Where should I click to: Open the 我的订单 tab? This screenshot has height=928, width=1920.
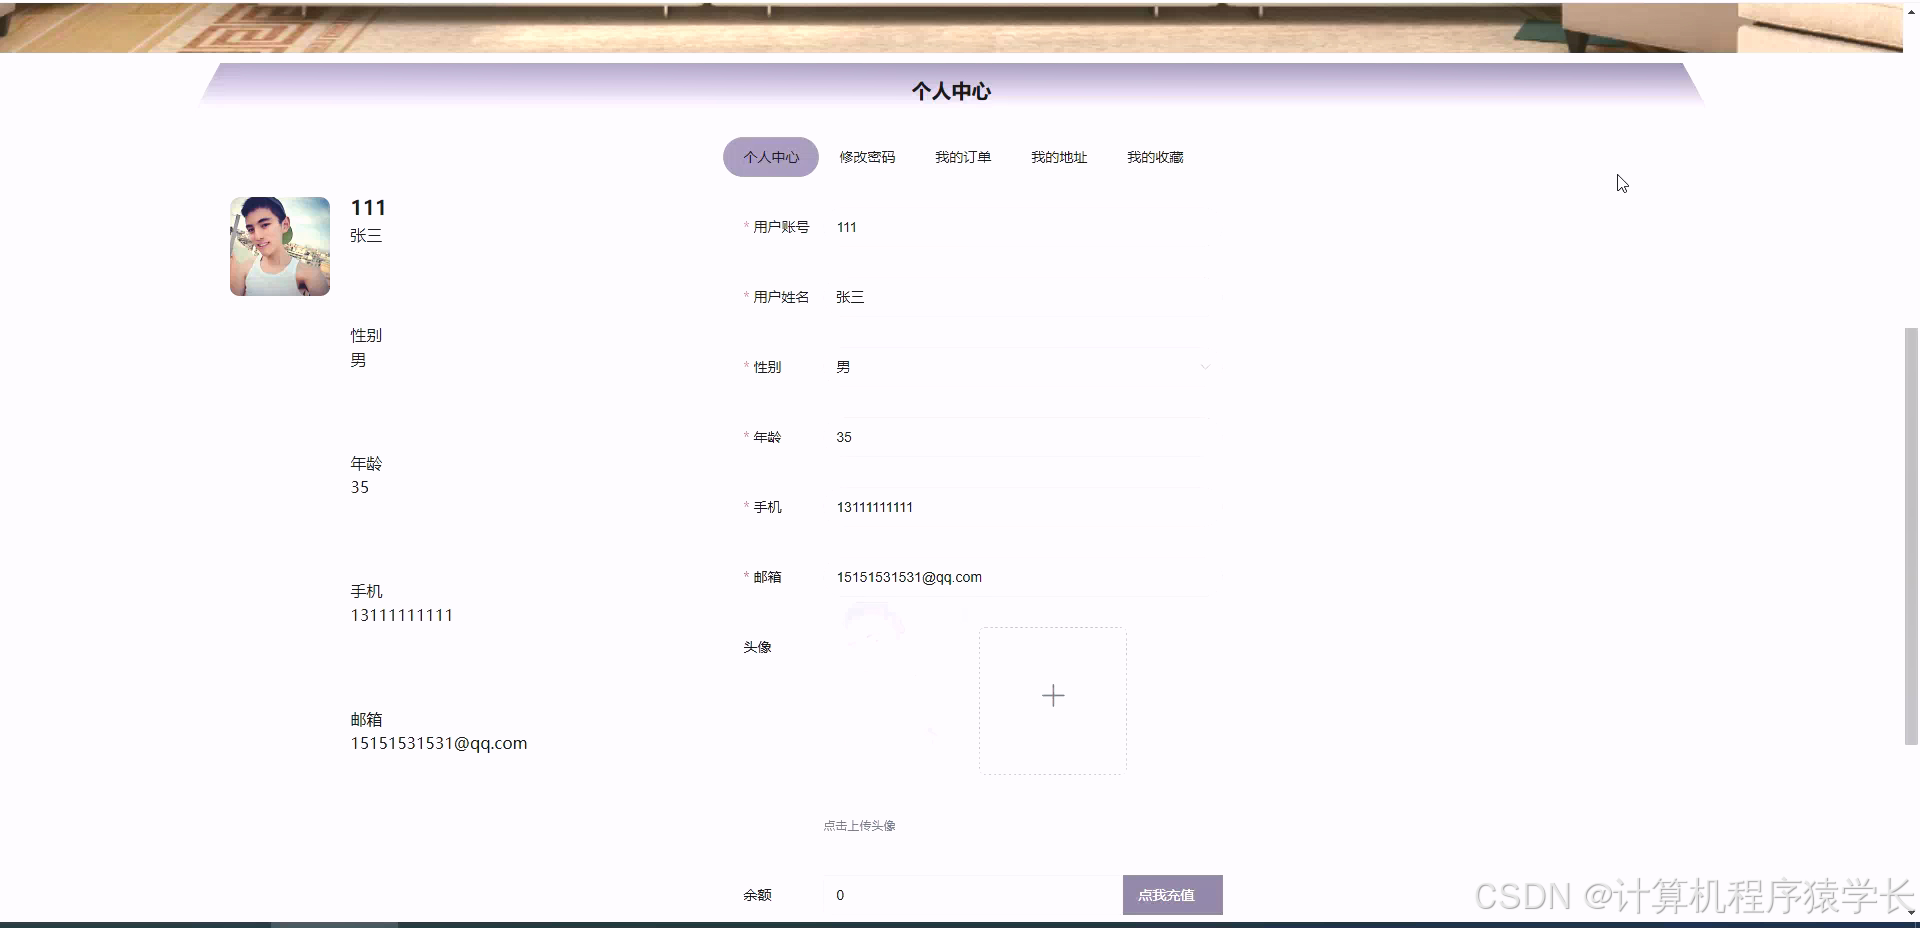[x=962, y=157]
